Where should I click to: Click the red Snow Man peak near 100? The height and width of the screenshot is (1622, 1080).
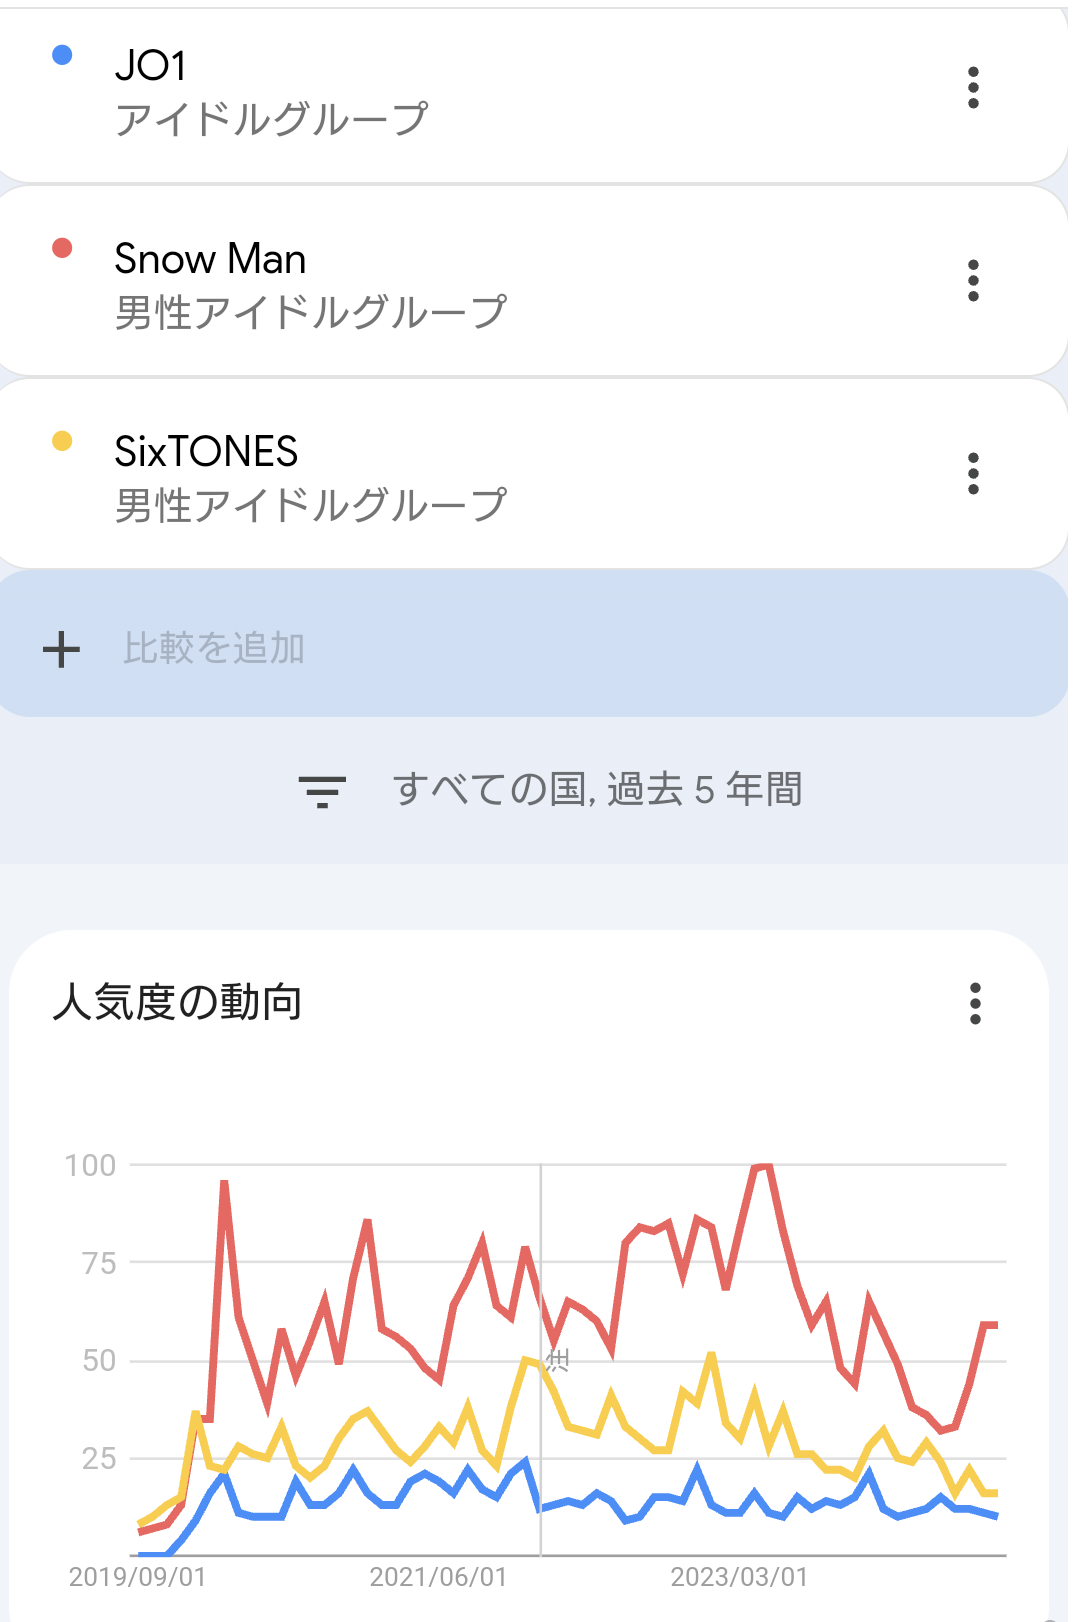[761, 1167]
